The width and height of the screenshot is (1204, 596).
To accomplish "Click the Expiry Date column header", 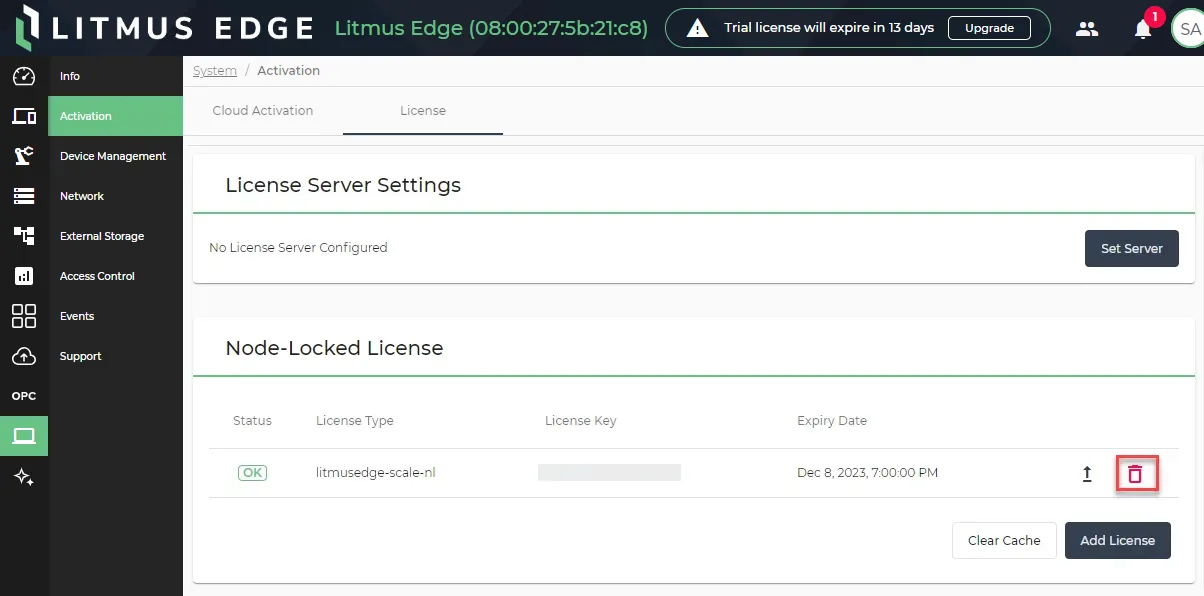I will click(832, 421).
